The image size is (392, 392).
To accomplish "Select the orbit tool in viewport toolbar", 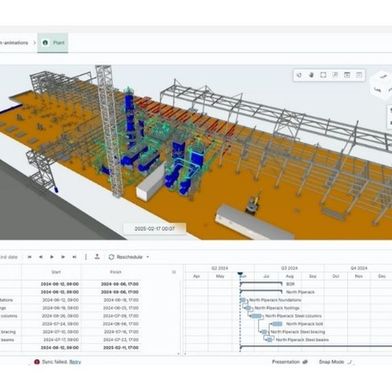I will pyautogui.click(x=299, y=75).
